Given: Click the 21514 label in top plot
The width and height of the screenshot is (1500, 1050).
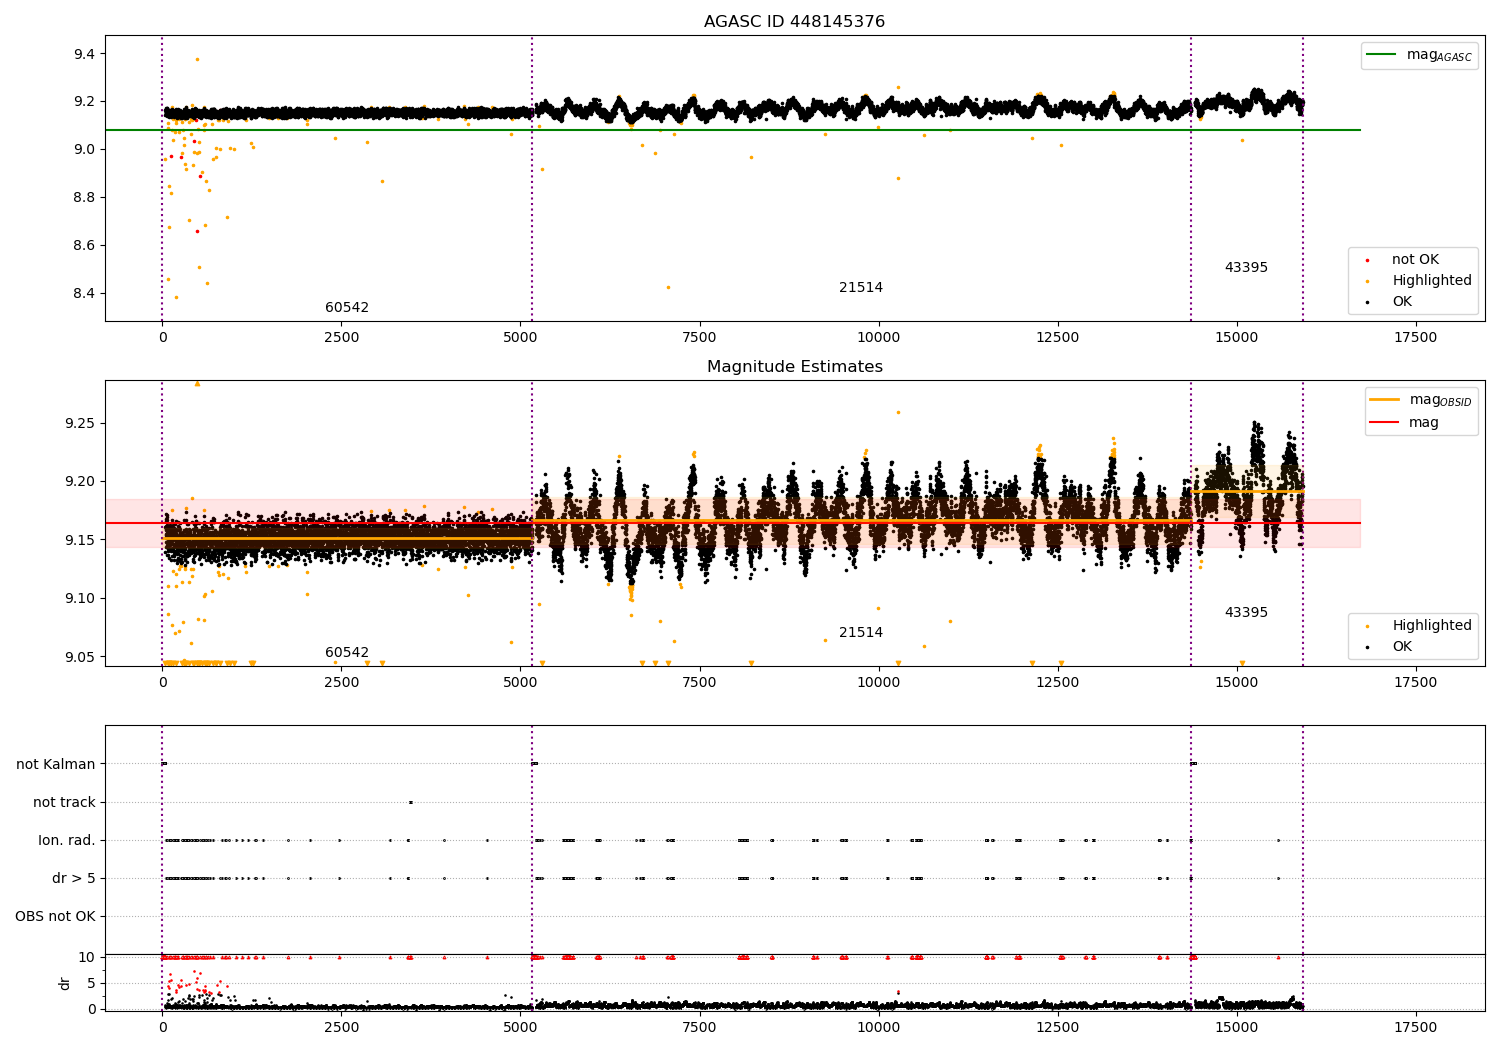Looking at the screenshot, I should tap(861, 287).
